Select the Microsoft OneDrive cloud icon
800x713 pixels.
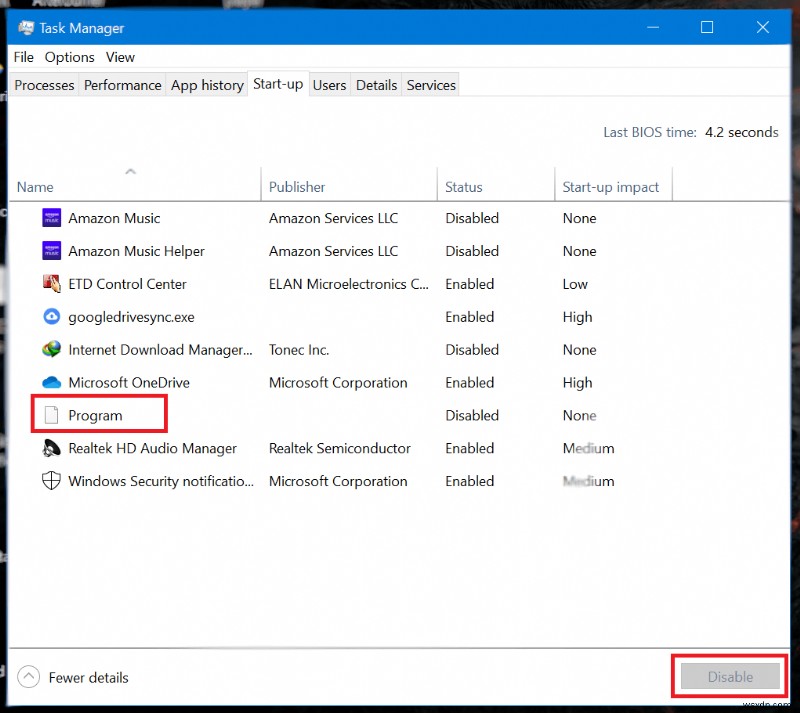pyautogui.click(x=51, y=382)
